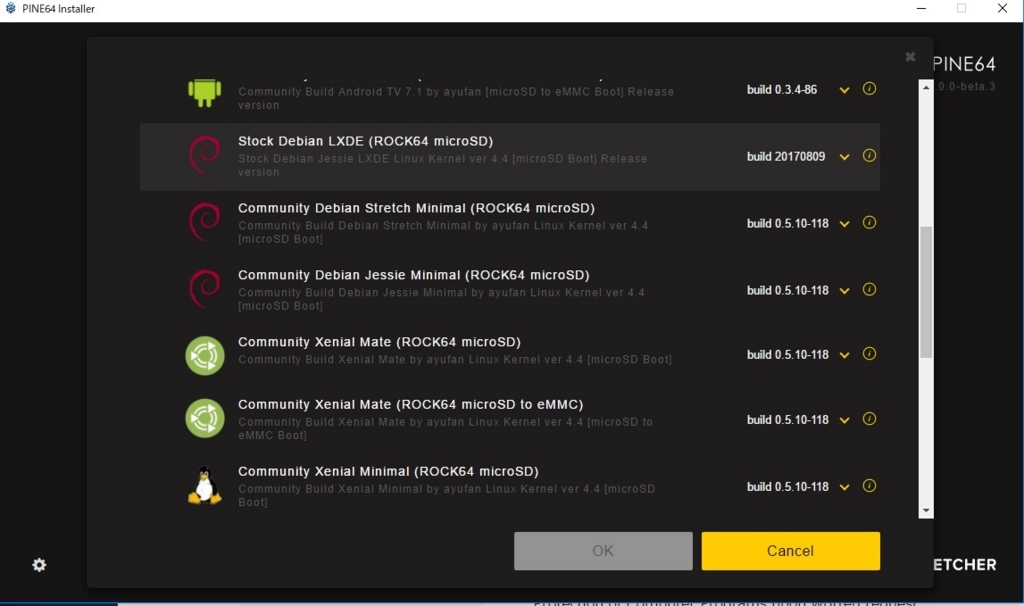Image resolution: width=1024 pixels, height=606 pixels.
Task: Click build 20170809 label
Action: point(786,157)
